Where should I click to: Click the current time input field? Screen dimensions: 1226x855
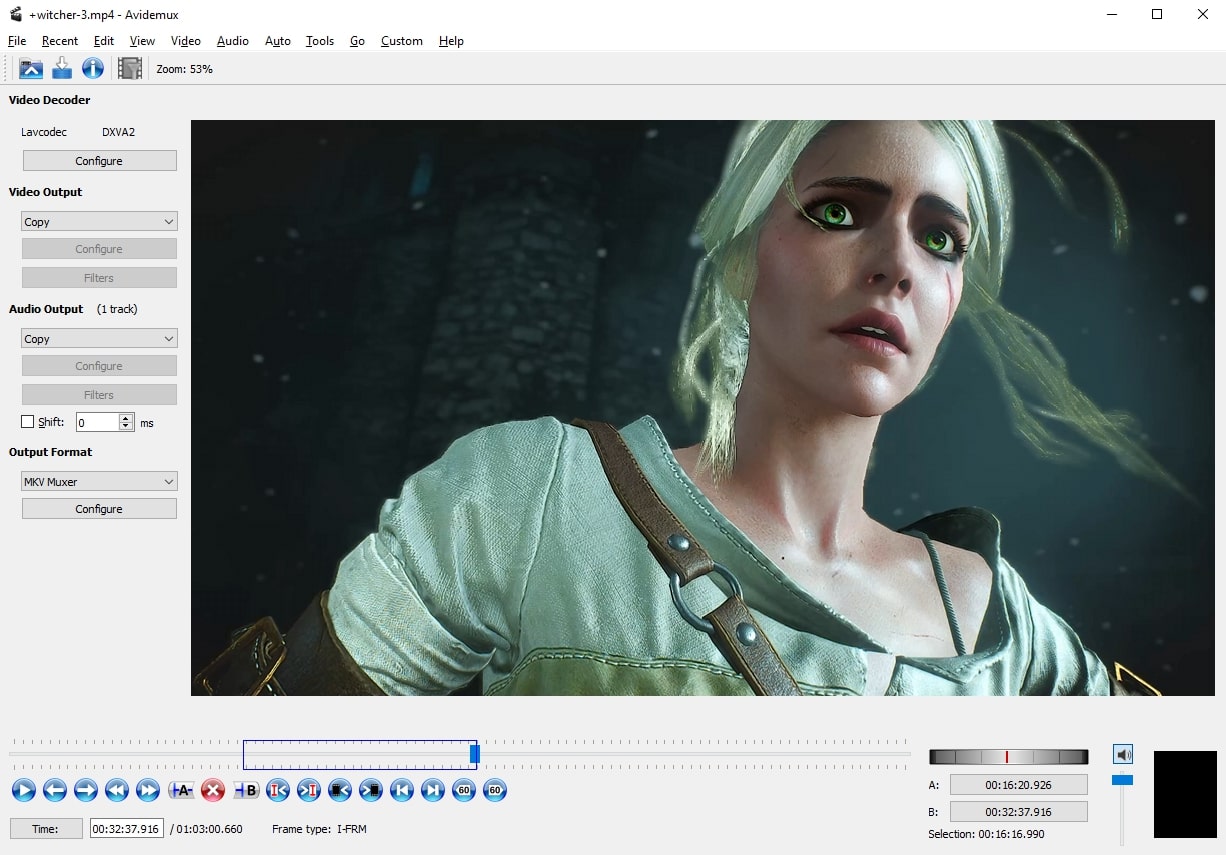tap(127, 829)
